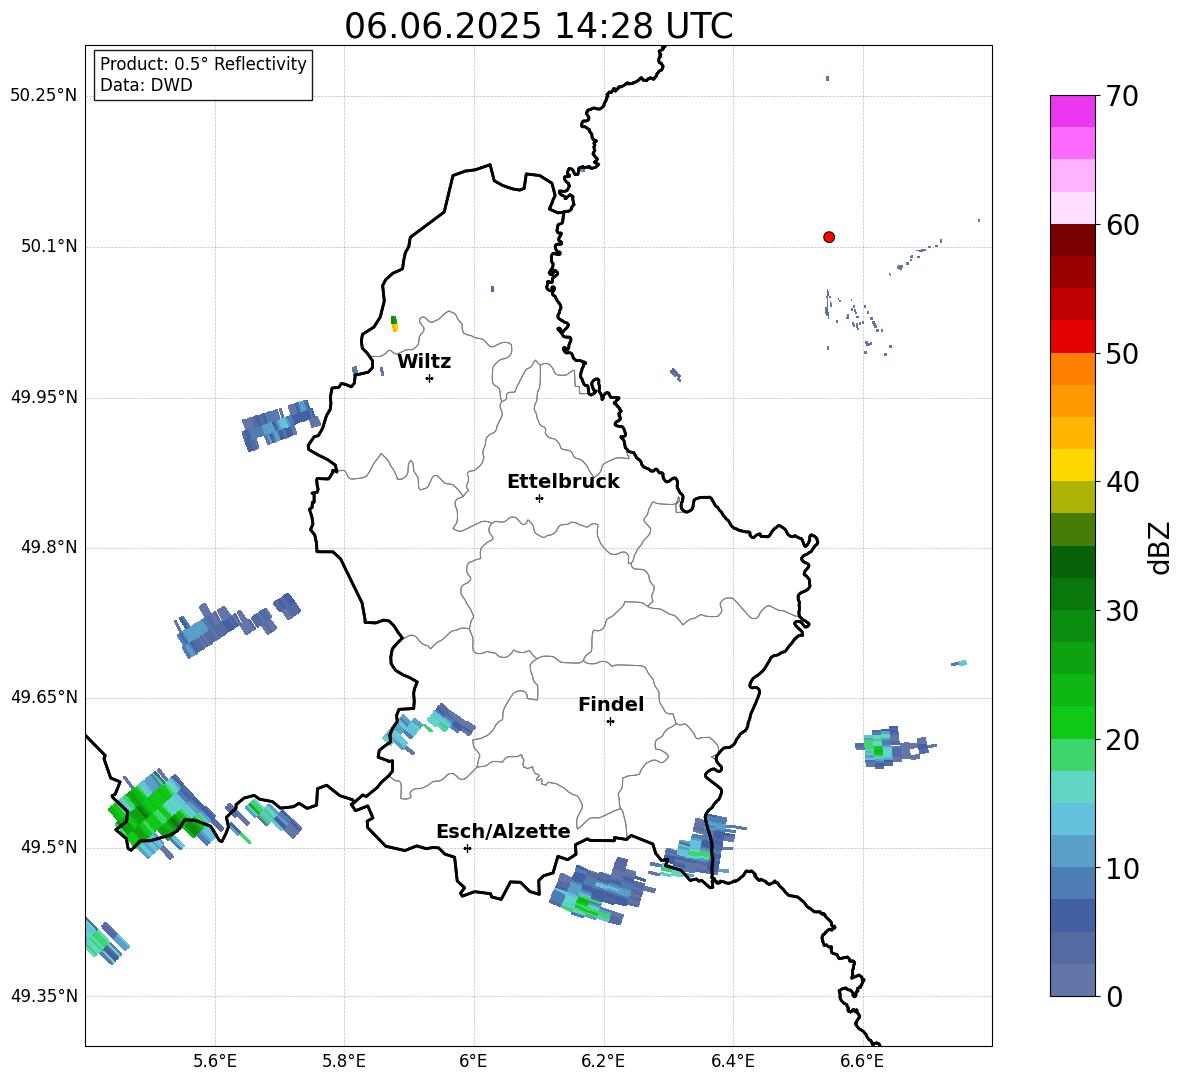Click the dBZ colorbar label

pos(1159,547)
